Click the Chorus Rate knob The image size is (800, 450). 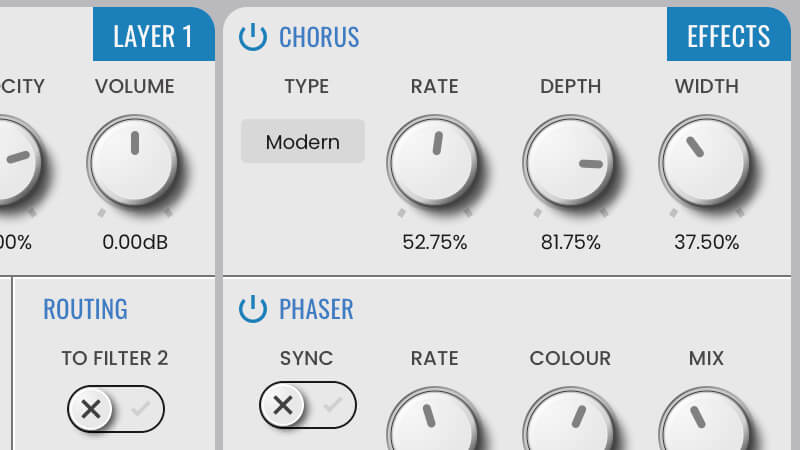point(434,161)
